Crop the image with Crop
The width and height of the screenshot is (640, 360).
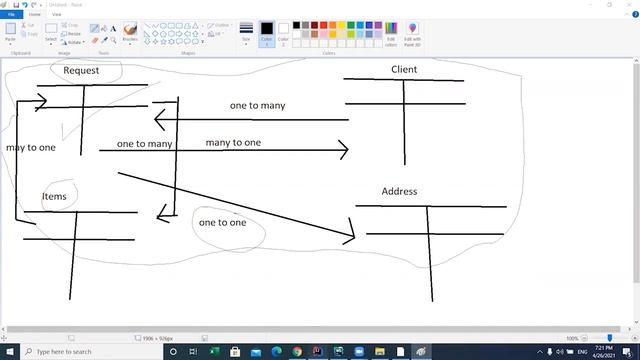[70, 25]
